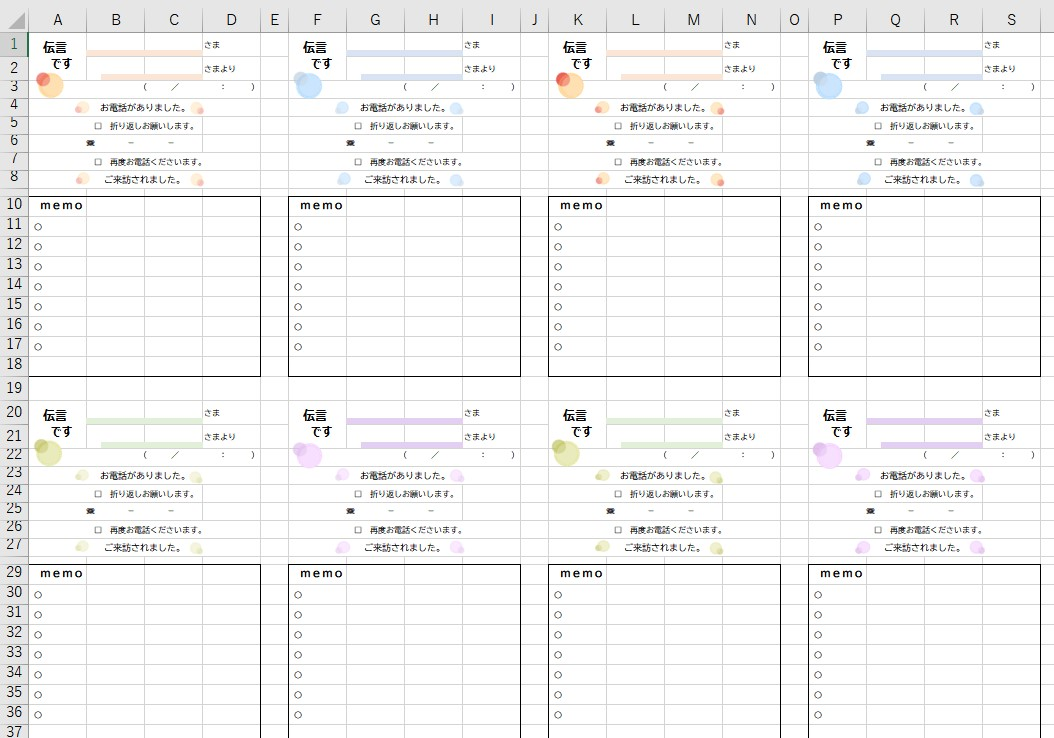Click the purple recipient name bar in cell Q20
This screenshot has width=1054, height=738.
pos(924,421)
